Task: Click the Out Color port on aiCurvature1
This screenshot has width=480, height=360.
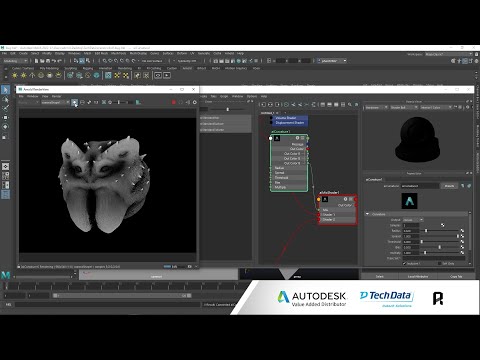Action: [x=308, y=149]
